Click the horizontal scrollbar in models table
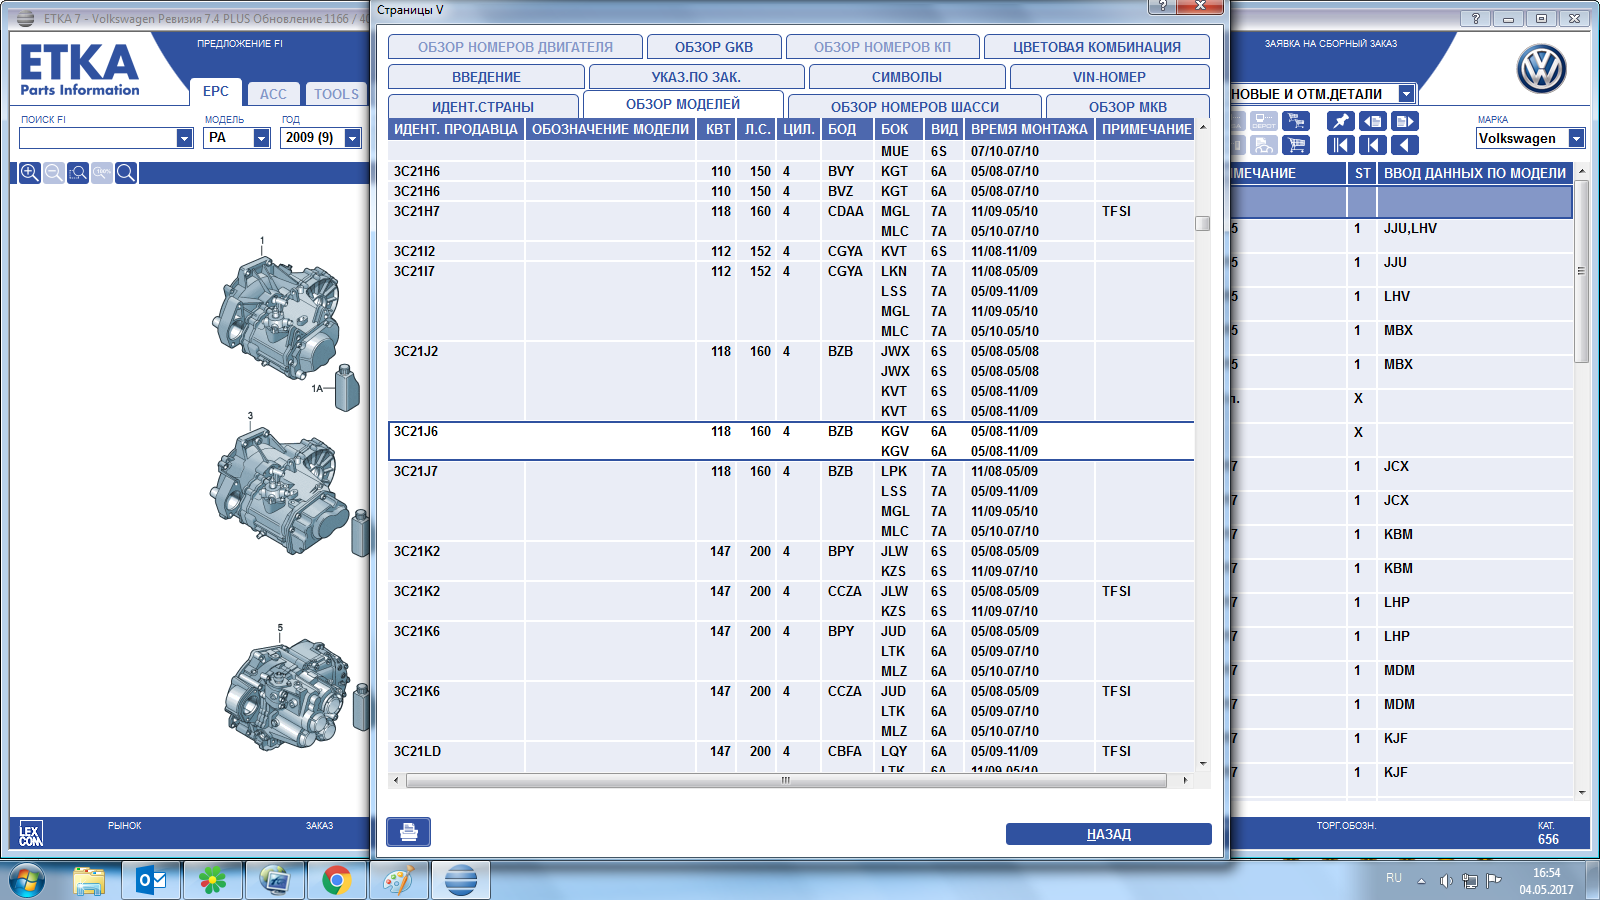1600x900 pixels. tap(785, 780)
